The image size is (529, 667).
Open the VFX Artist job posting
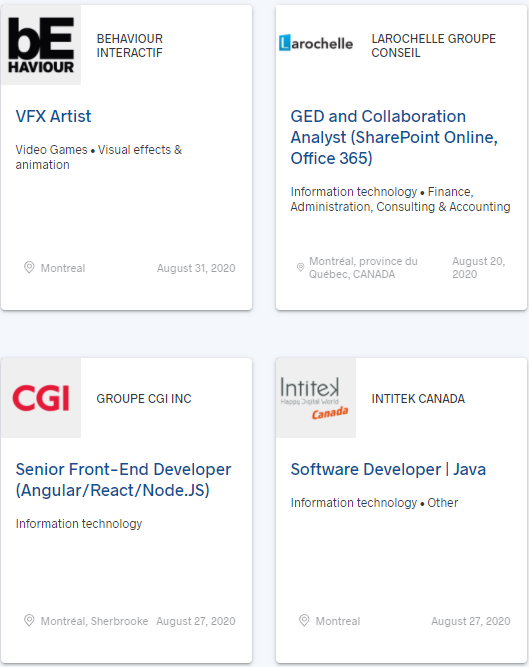coord(53,116)
